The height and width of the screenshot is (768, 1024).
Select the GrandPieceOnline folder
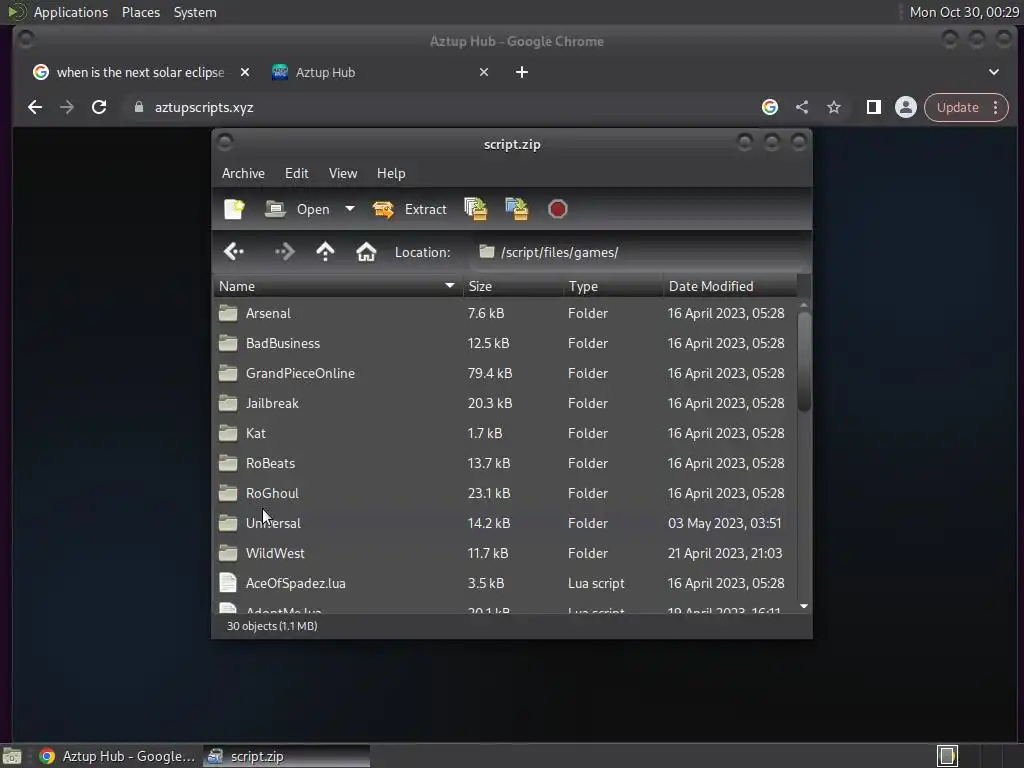click(505, 374)
